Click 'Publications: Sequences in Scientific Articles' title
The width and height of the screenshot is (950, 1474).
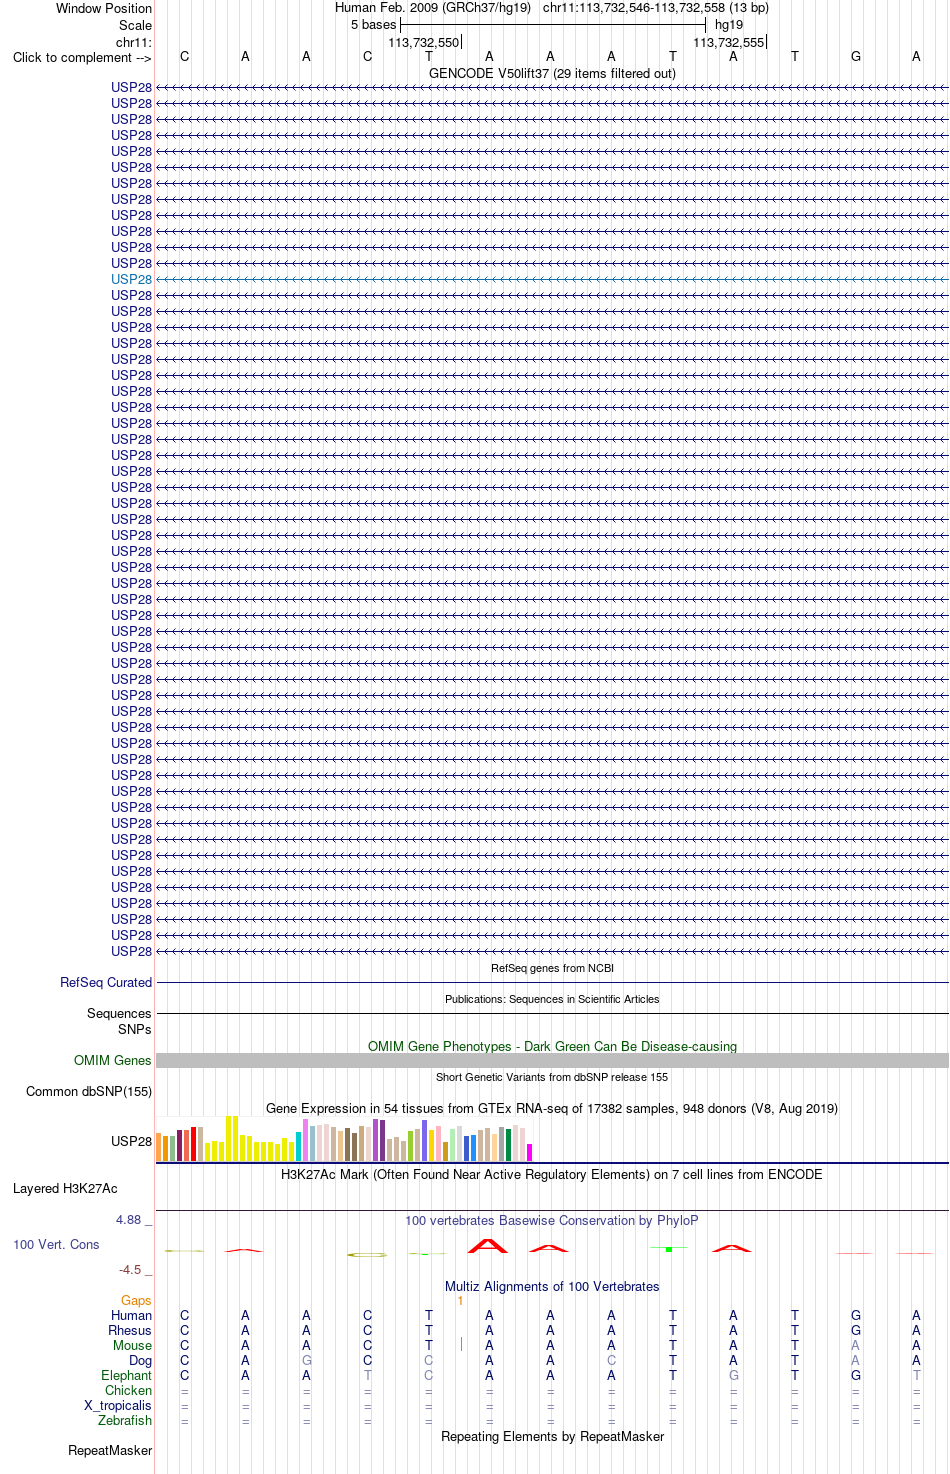pos(552,999)
